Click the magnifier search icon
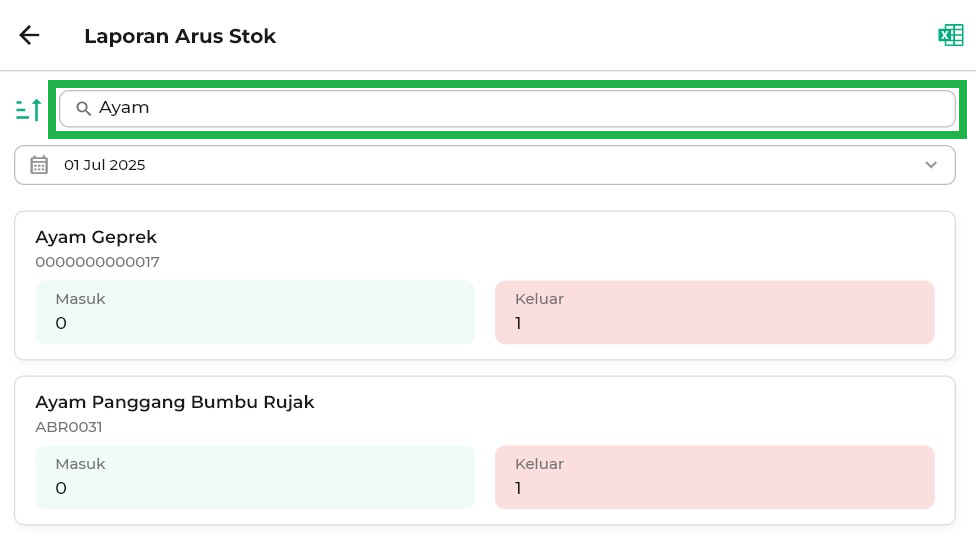 (84, 108)
